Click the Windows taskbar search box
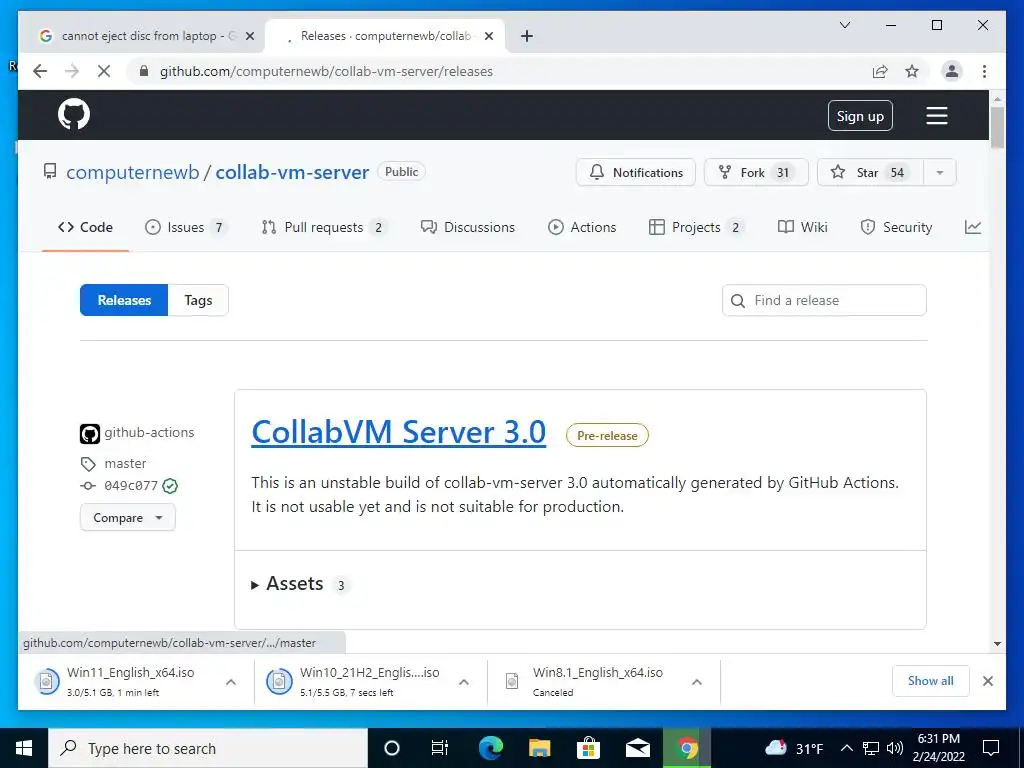Viewport: 1024px width, 768px height. 208,748
